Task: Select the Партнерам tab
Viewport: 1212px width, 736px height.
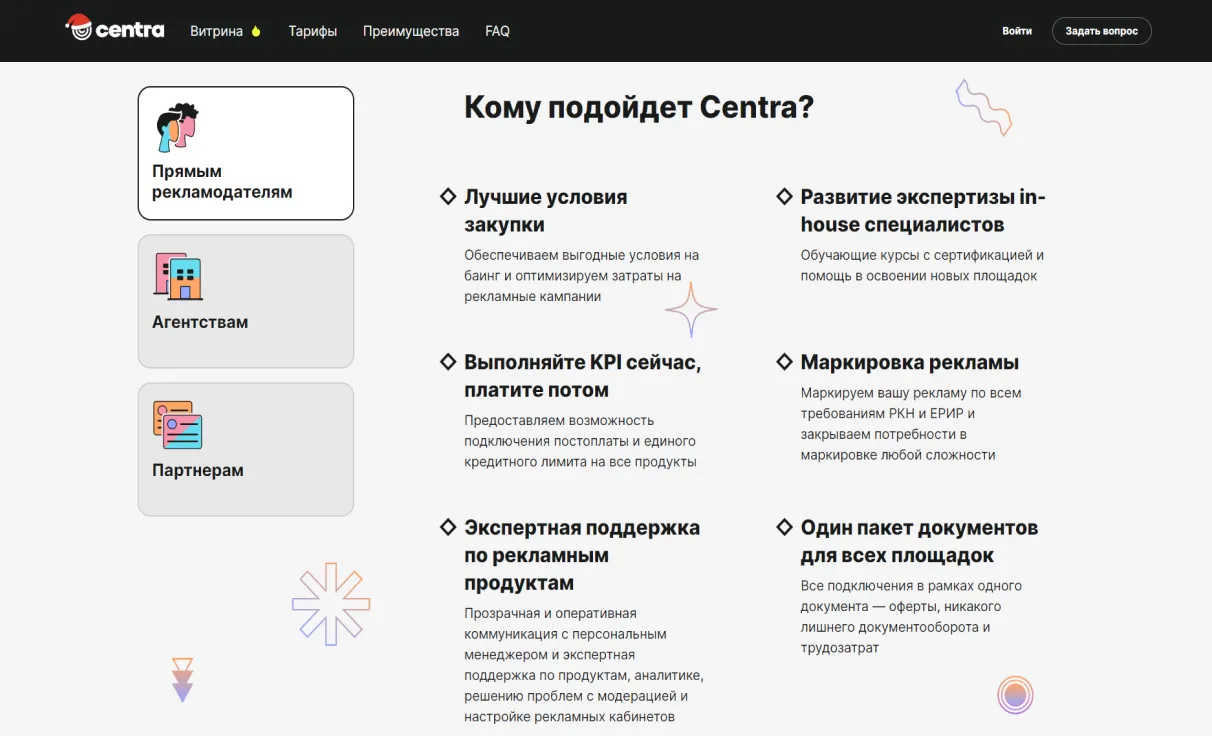Action: click(246, 449)
